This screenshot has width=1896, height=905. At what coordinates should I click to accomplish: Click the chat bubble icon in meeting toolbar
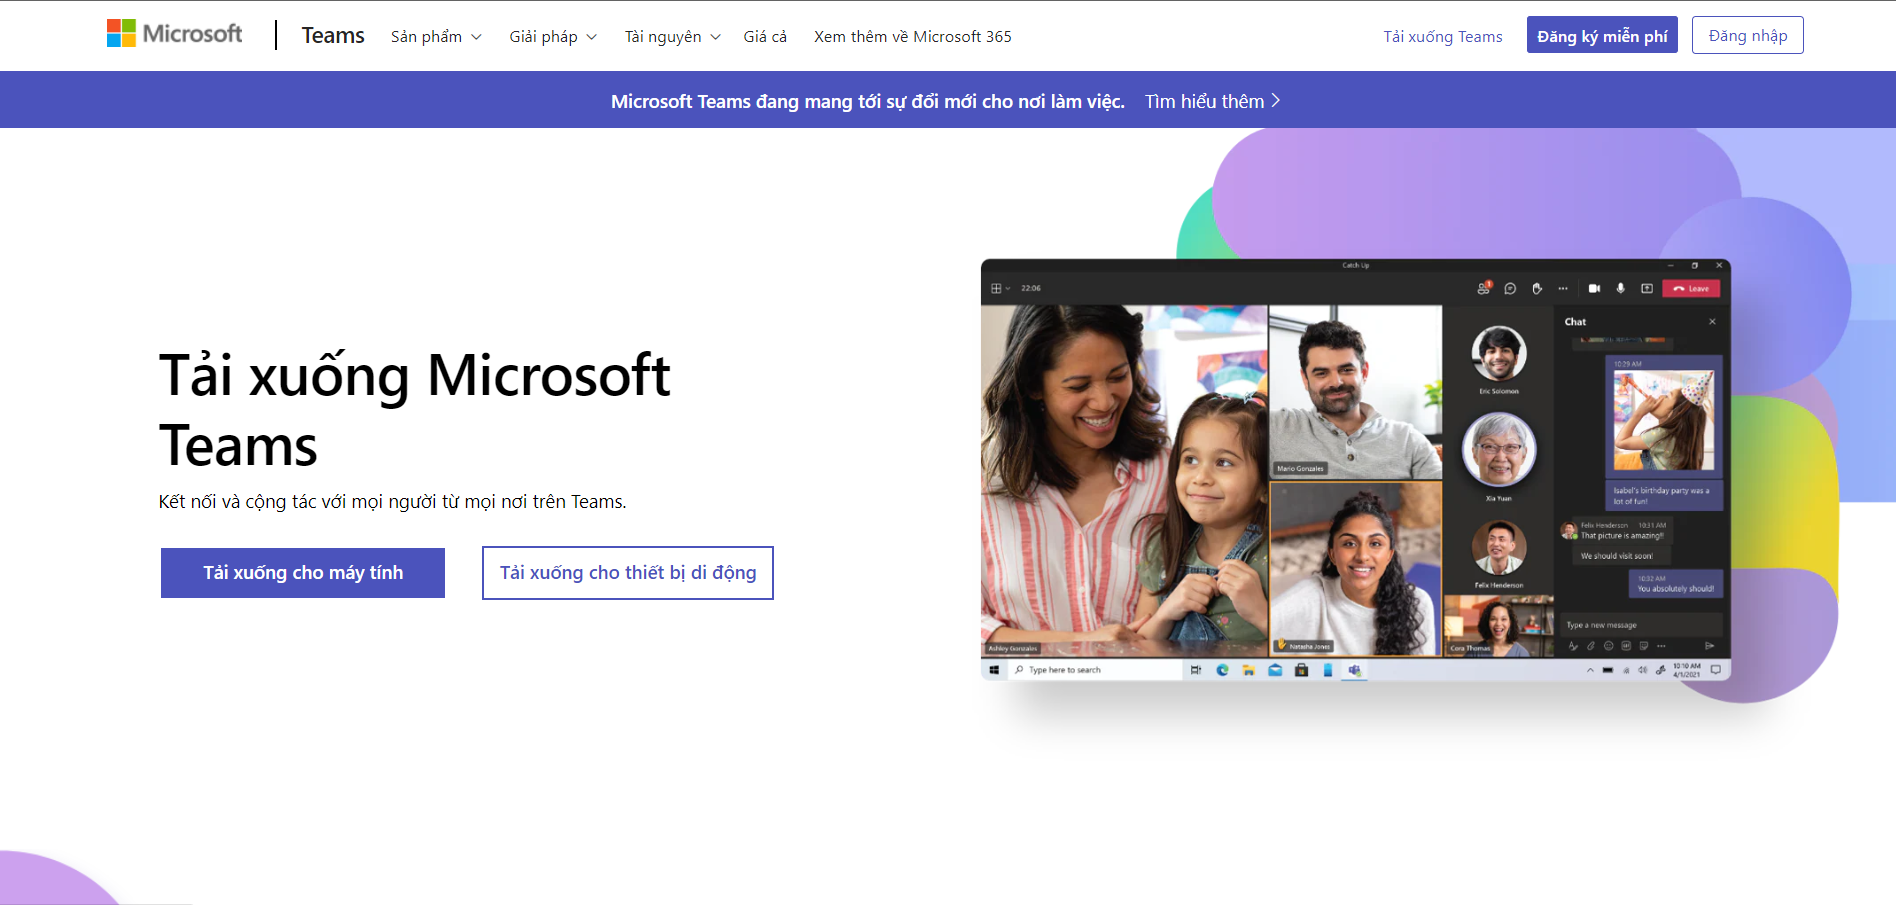point(1510,289)
